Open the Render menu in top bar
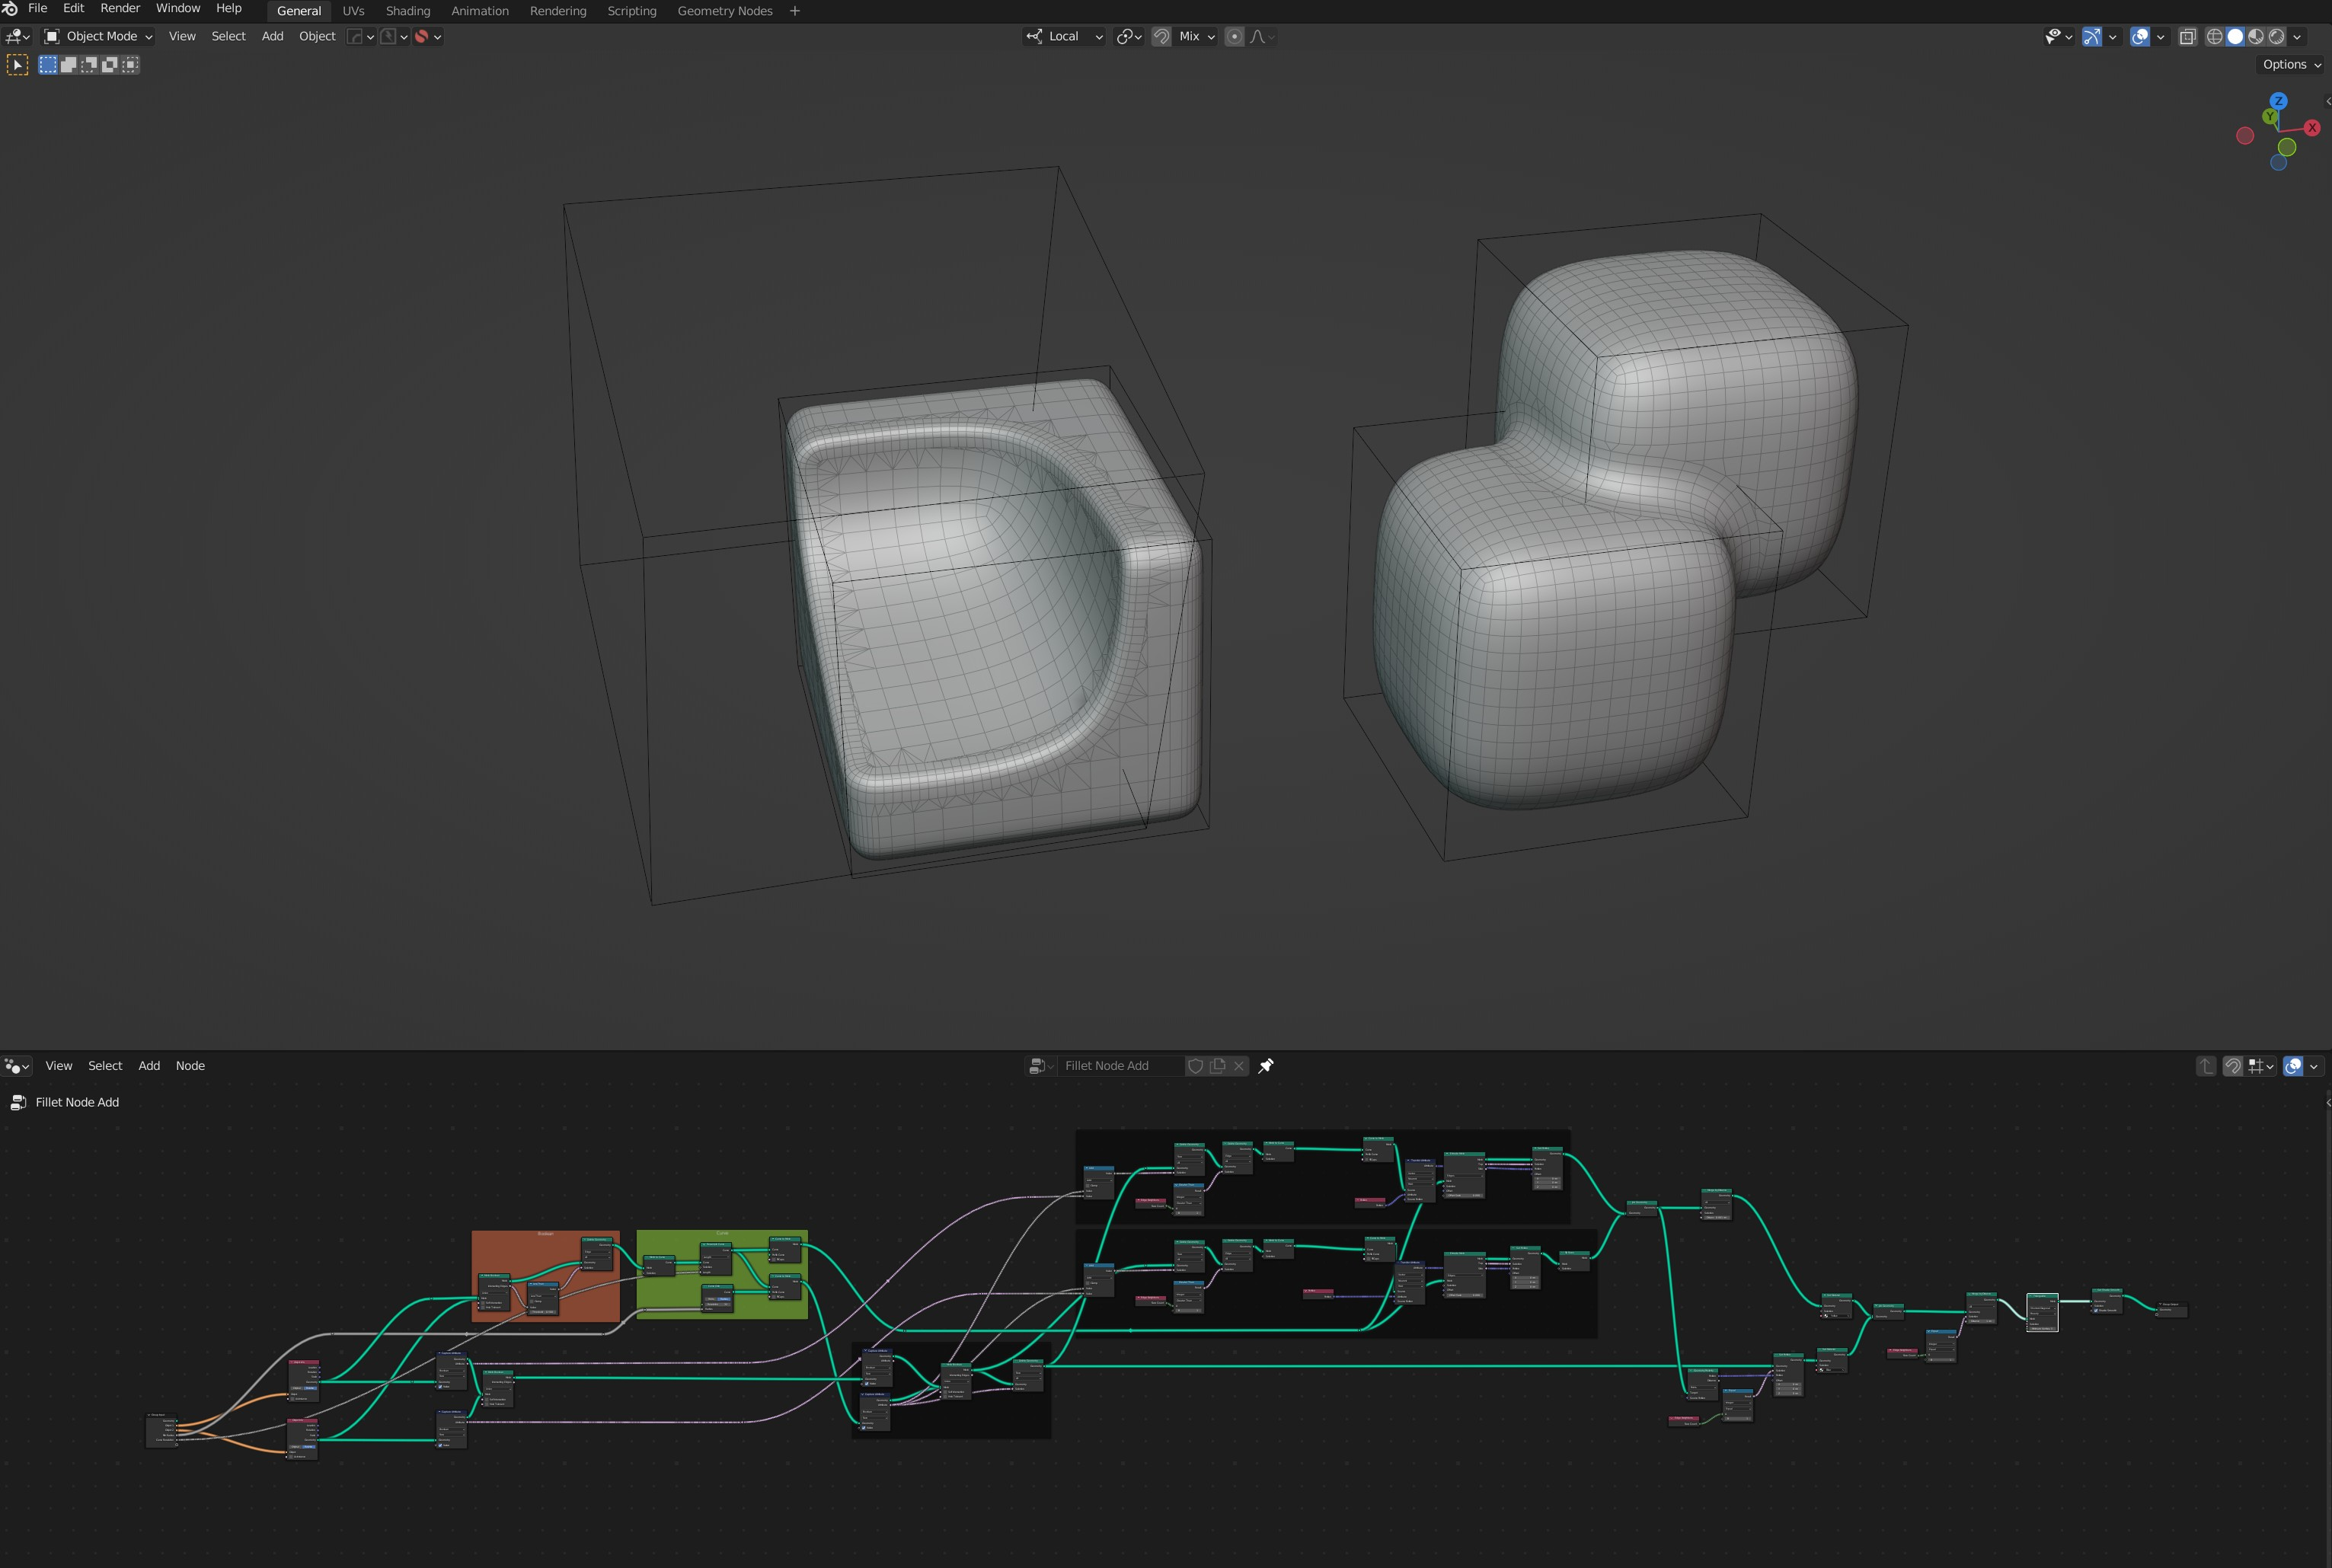This screenshot has width=2332, height=1568. coord(120,8)
